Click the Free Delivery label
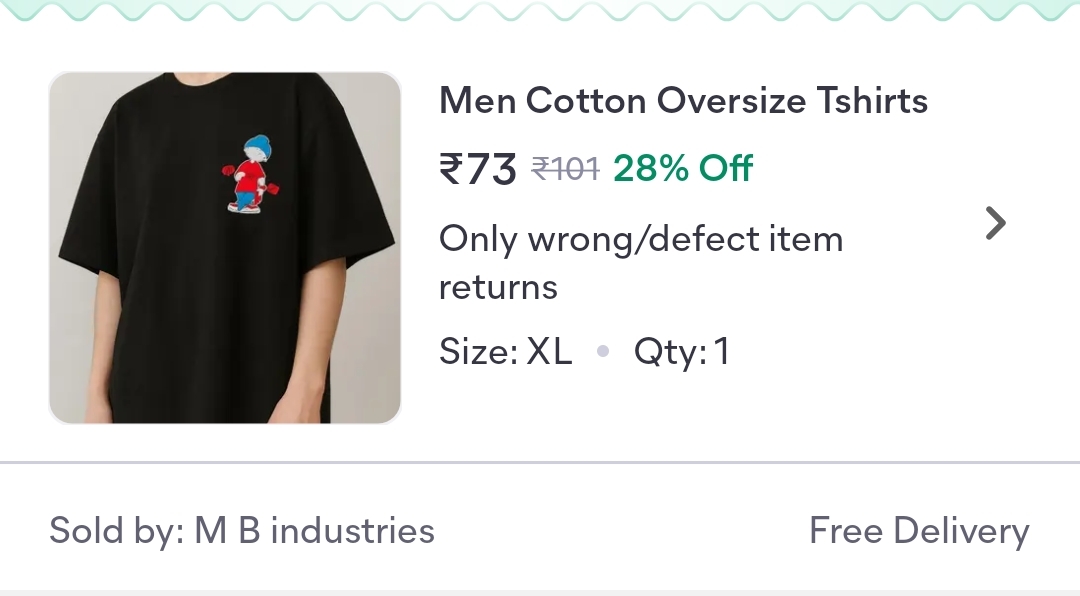 [919, 531]
